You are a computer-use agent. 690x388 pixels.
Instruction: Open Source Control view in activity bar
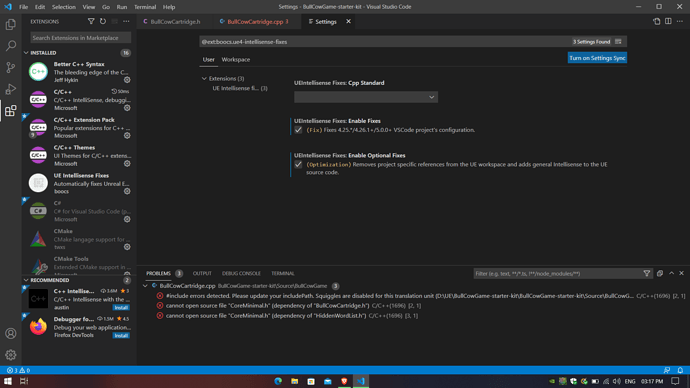pyautogui.click(x=11, y=67)
